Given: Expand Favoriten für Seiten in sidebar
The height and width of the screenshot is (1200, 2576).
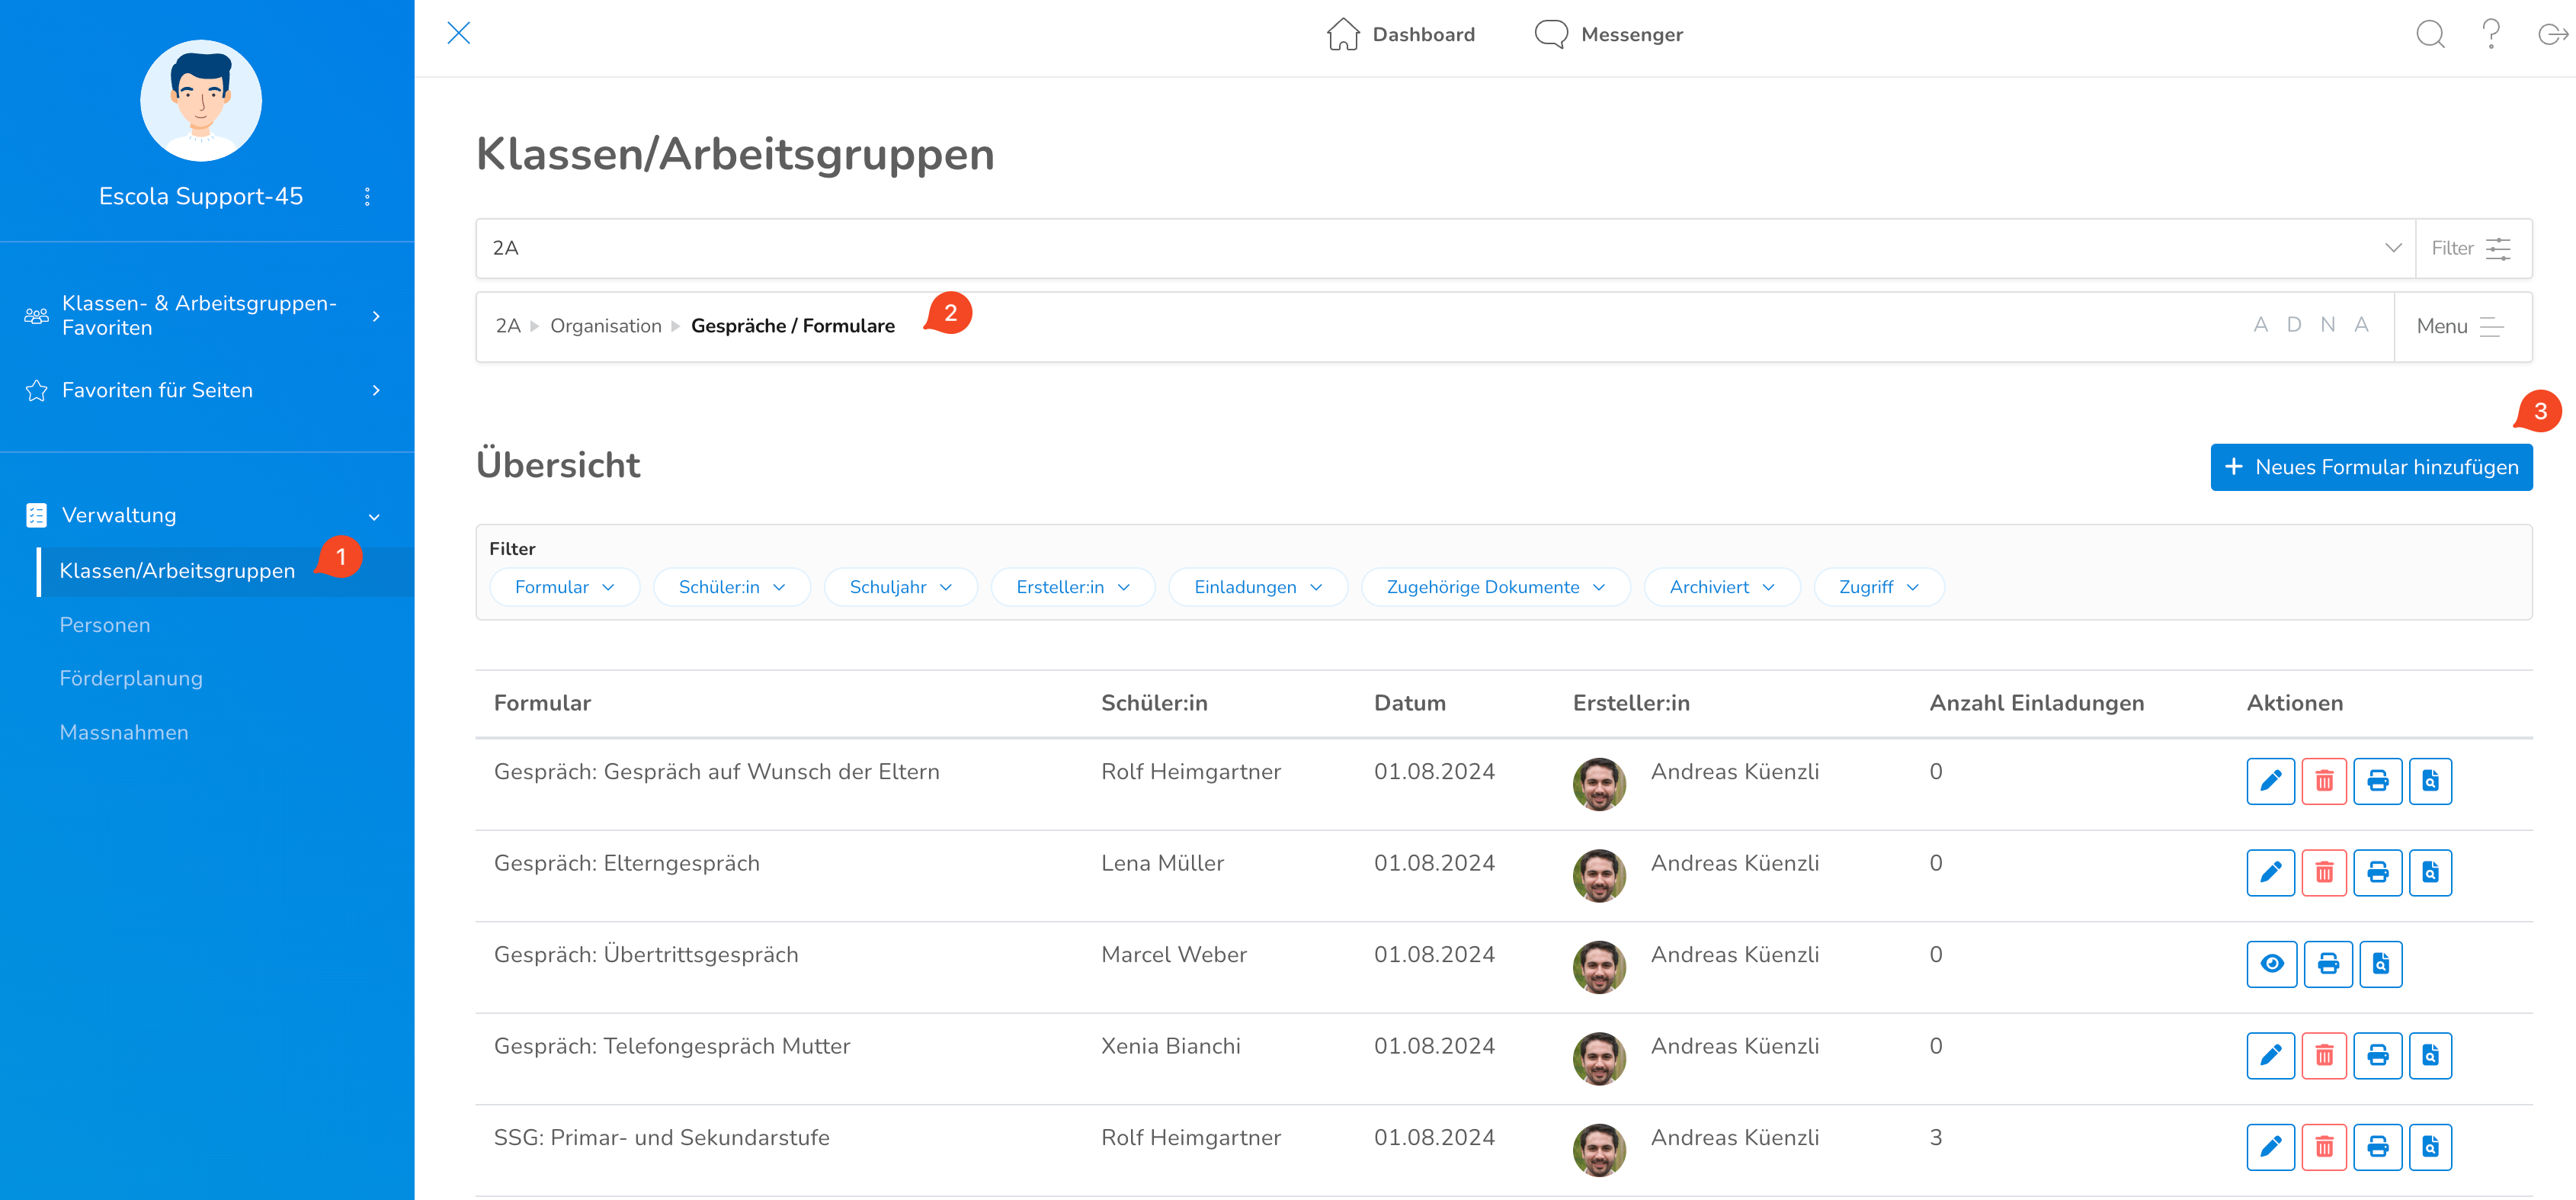Looking at the screenshot, I should coord(376,390).
